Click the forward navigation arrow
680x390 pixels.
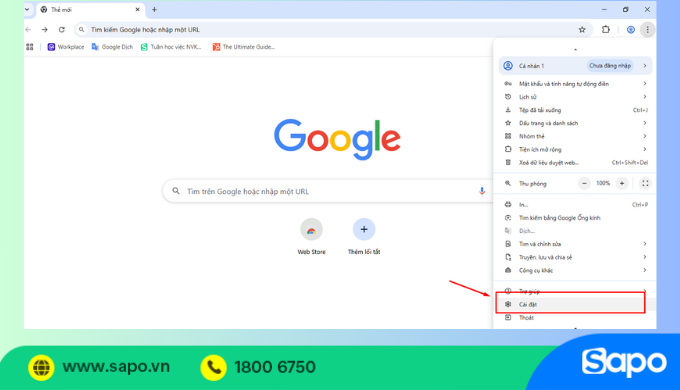pos(45,29)
